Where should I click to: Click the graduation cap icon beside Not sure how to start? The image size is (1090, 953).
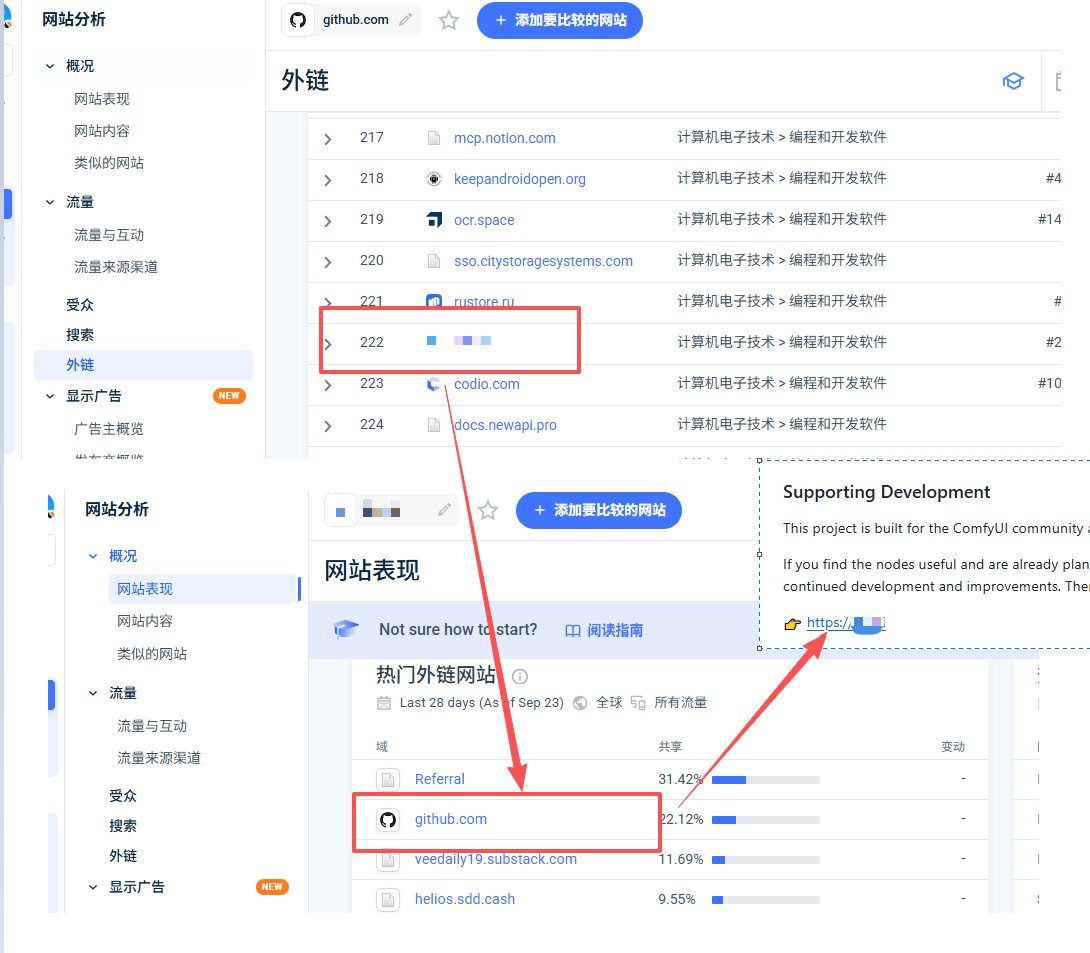(346, 629)
